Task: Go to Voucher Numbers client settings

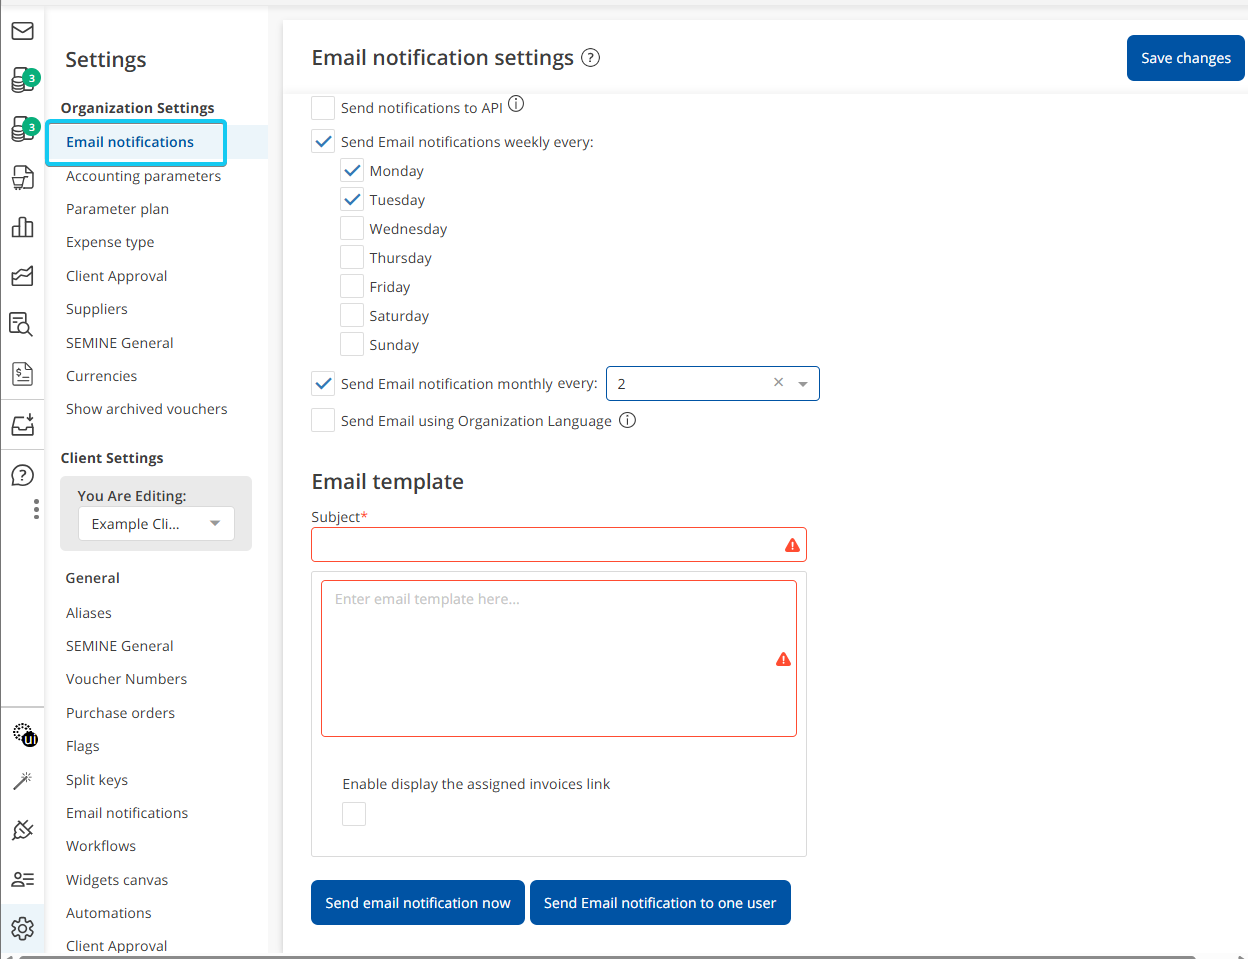Action: point(126,679)
